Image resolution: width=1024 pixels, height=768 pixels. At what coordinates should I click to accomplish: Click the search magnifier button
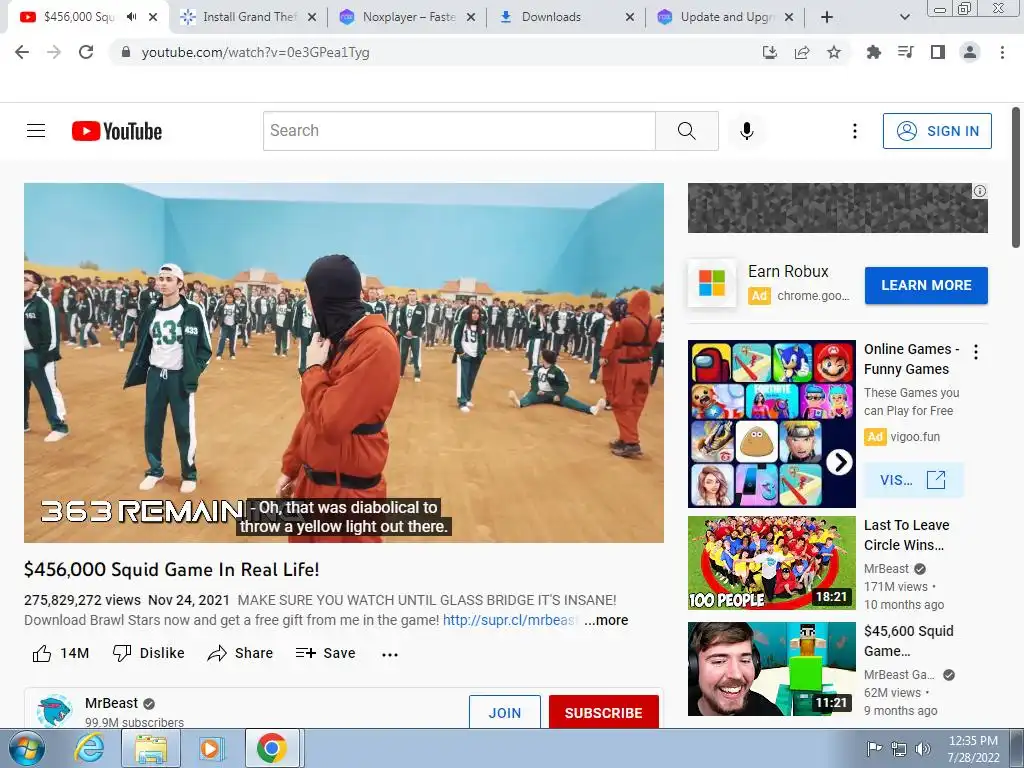point(686,131)
